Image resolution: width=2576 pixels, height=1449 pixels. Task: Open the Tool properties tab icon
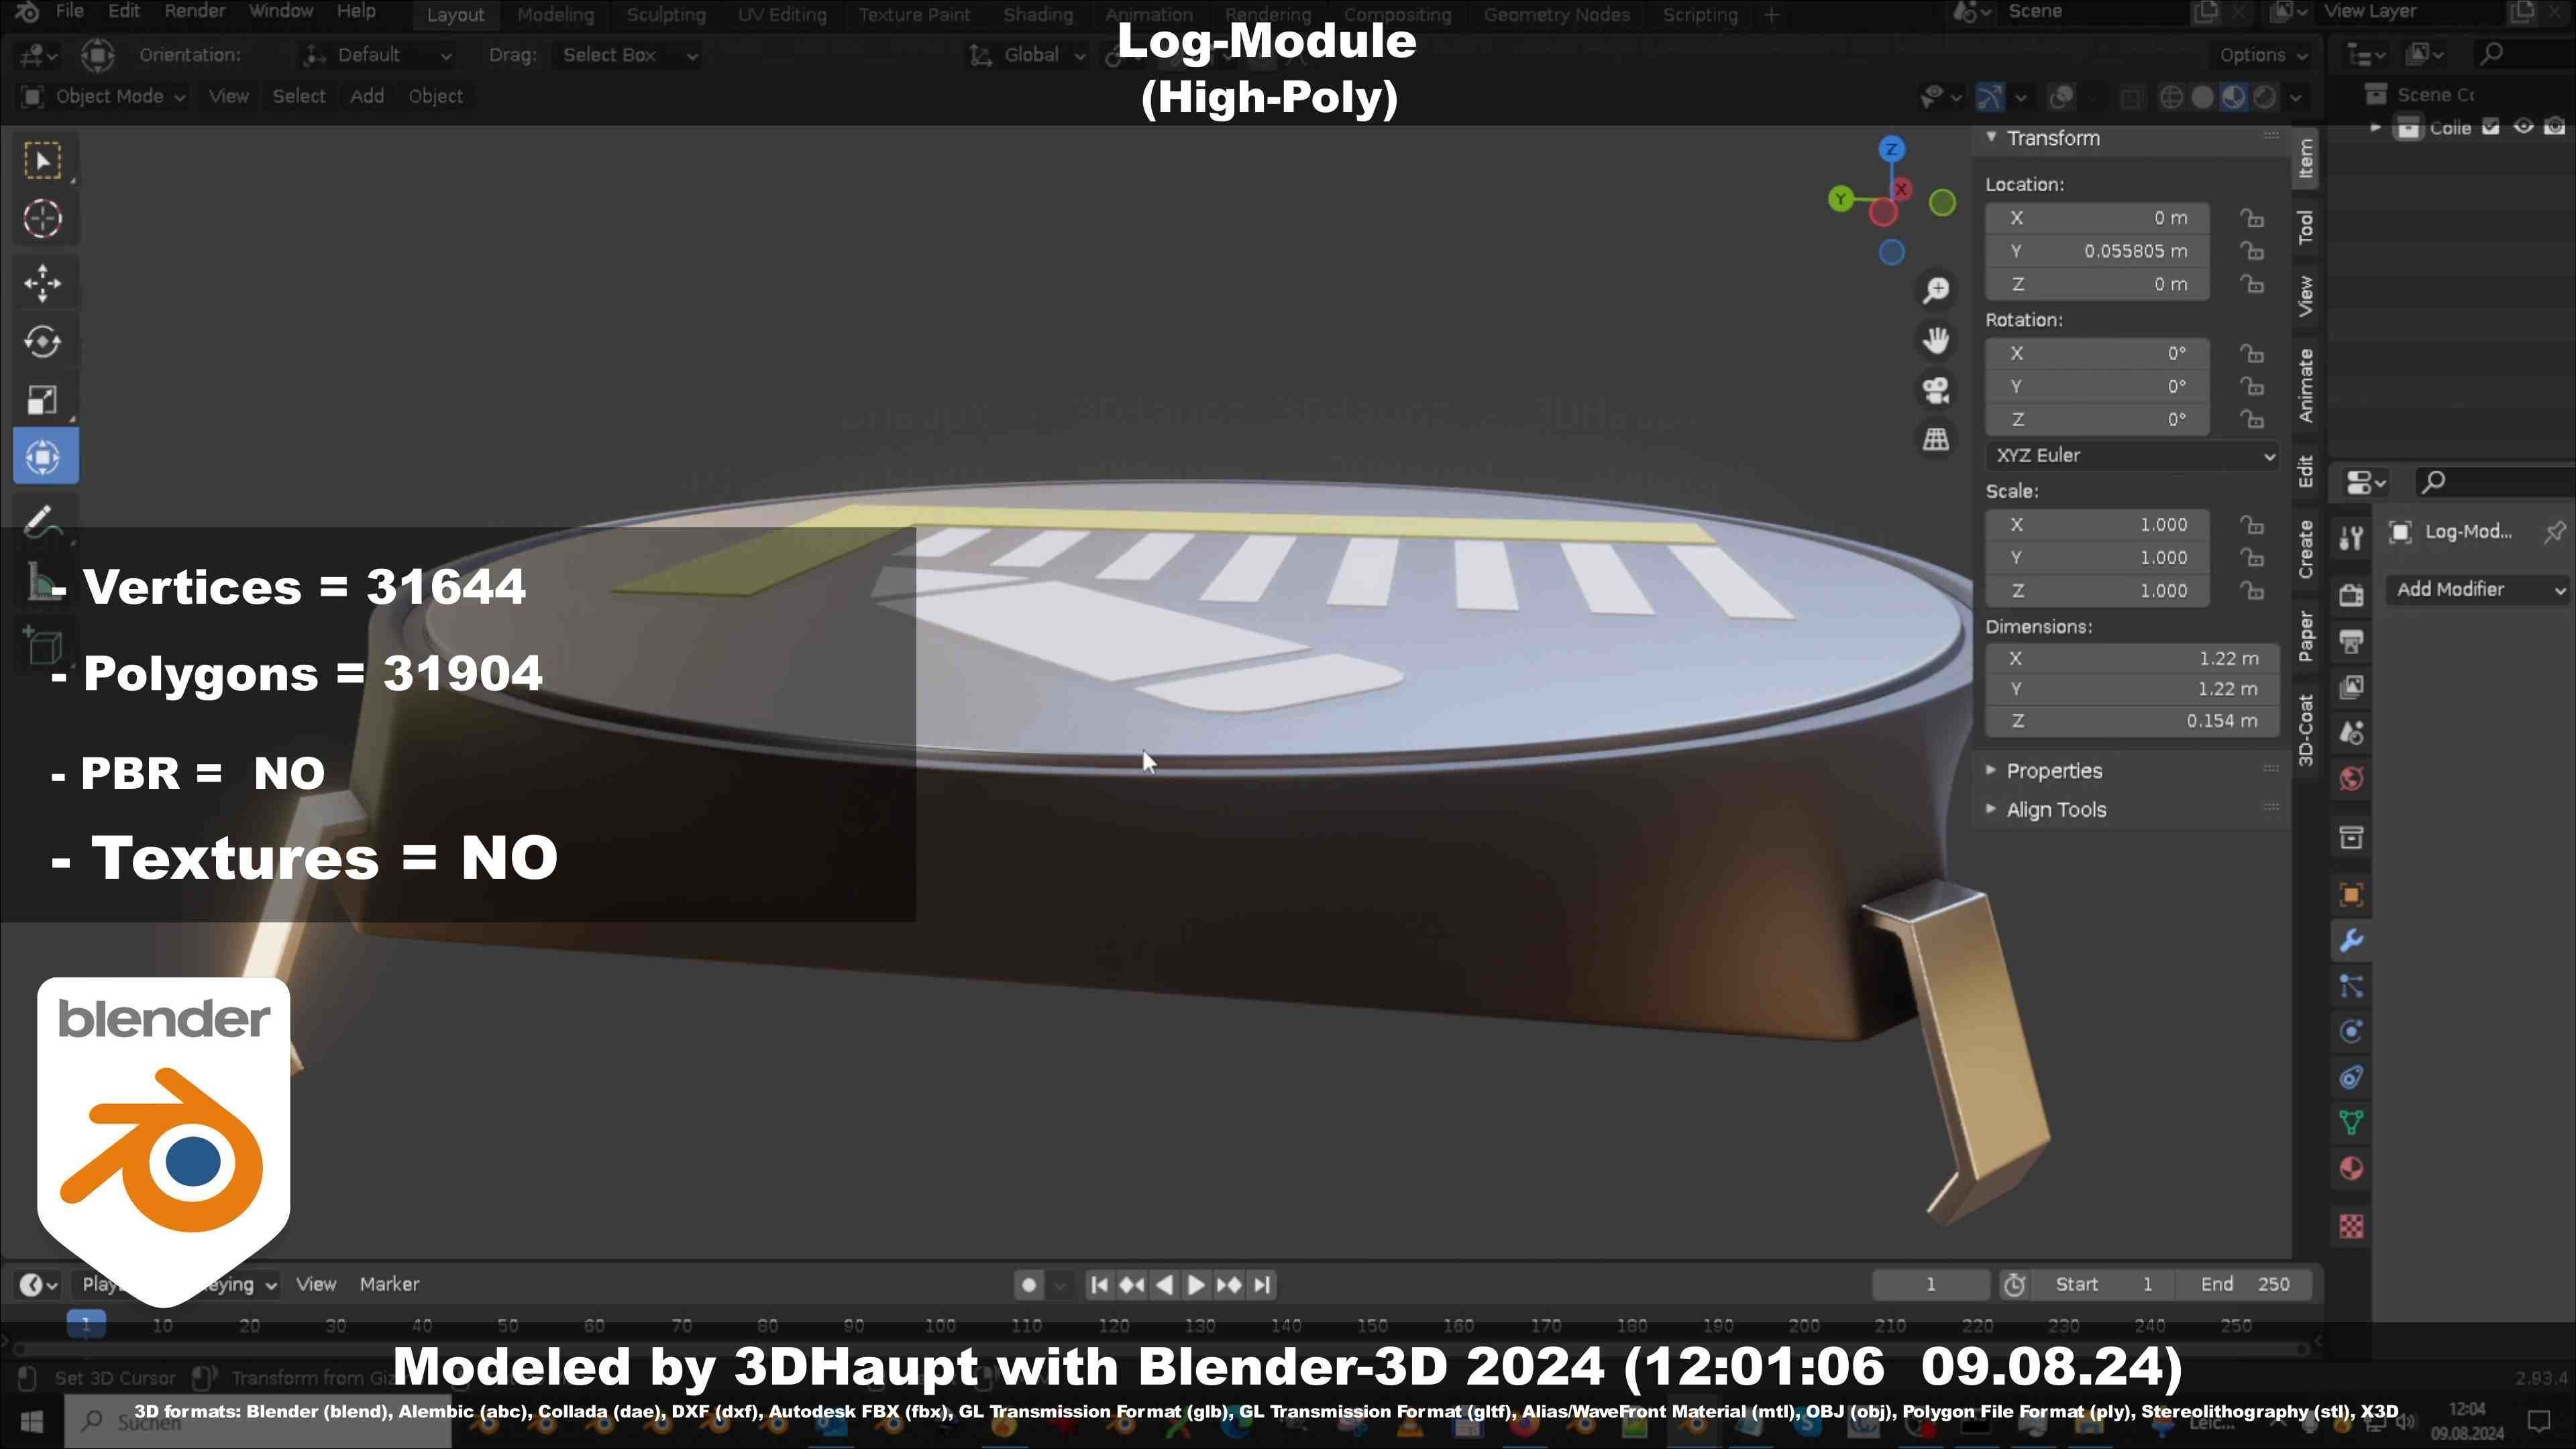tap(2351, 538)
